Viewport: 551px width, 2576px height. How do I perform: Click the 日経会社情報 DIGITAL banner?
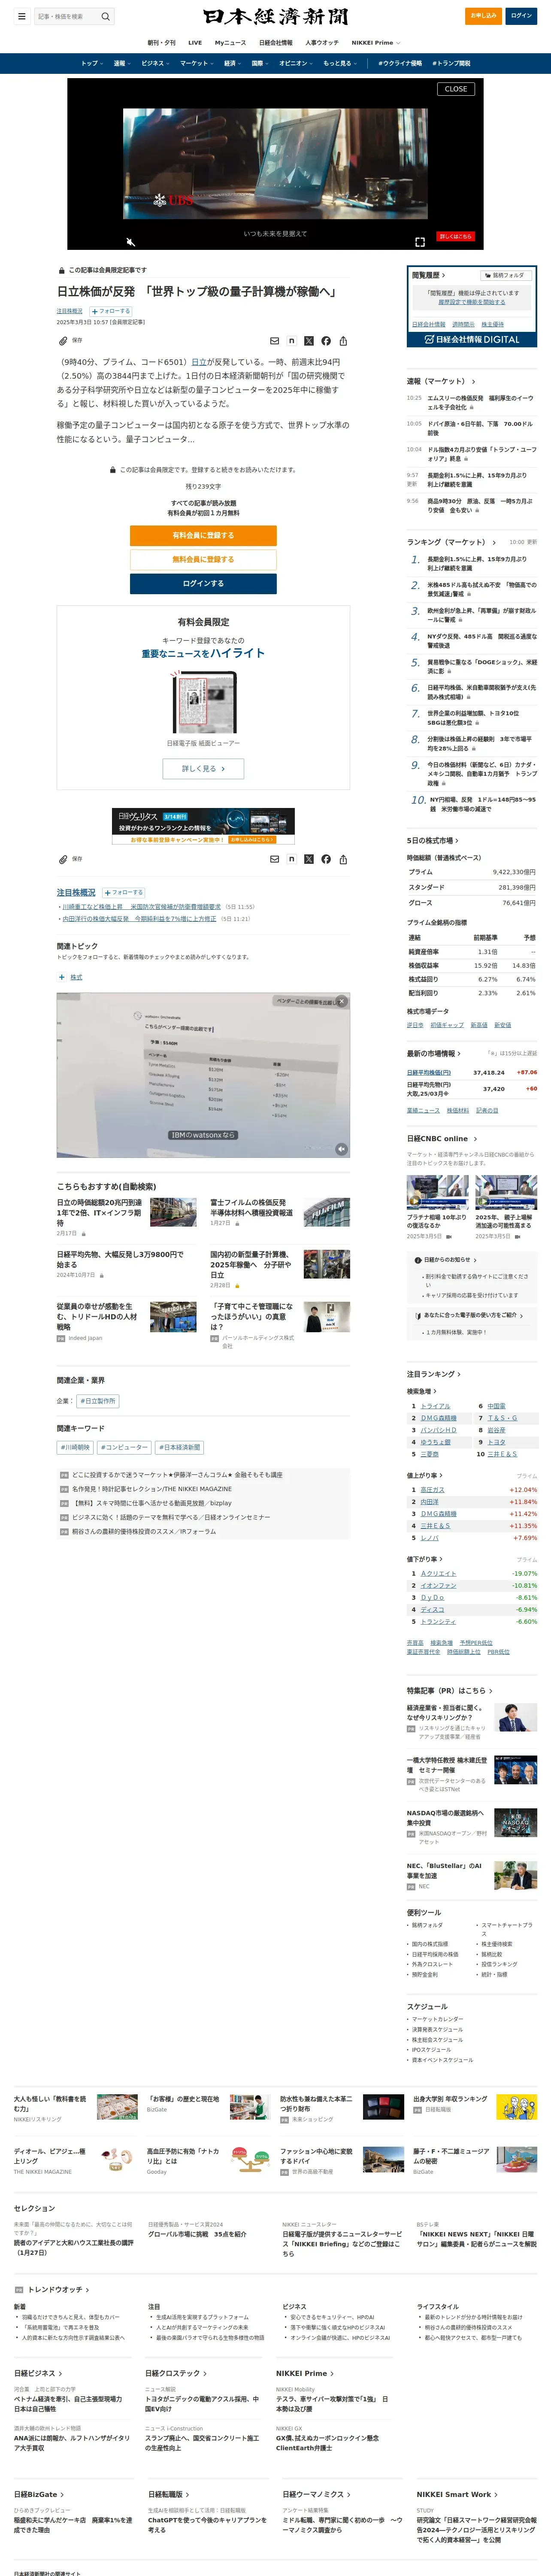[x=472, y=339]
